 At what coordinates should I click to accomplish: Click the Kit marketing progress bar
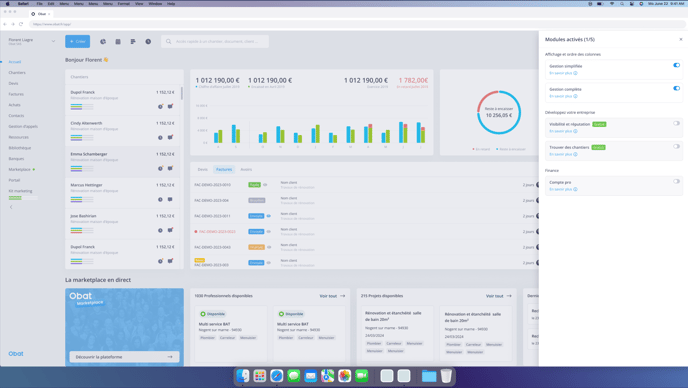tap(23, 198)
